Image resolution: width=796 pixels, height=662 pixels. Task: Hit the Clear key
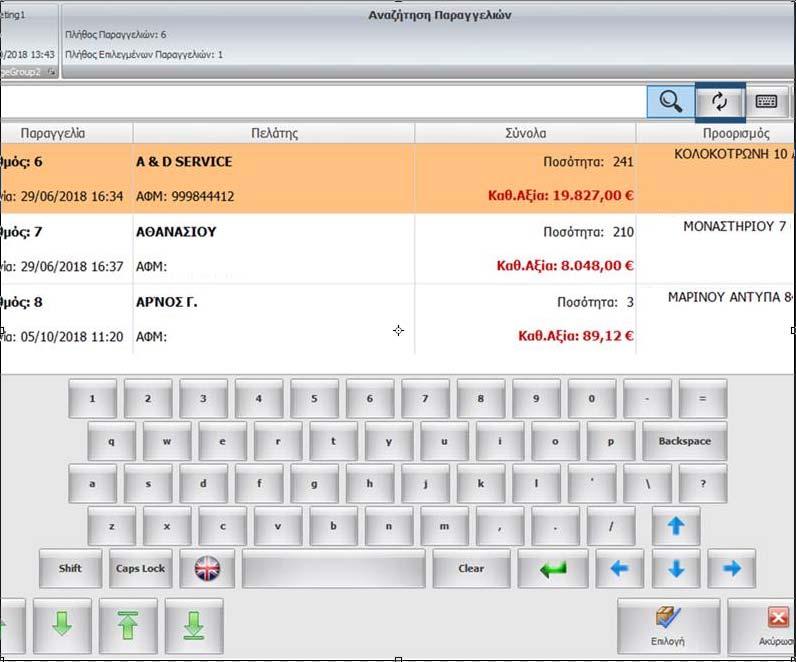point(471,568)
